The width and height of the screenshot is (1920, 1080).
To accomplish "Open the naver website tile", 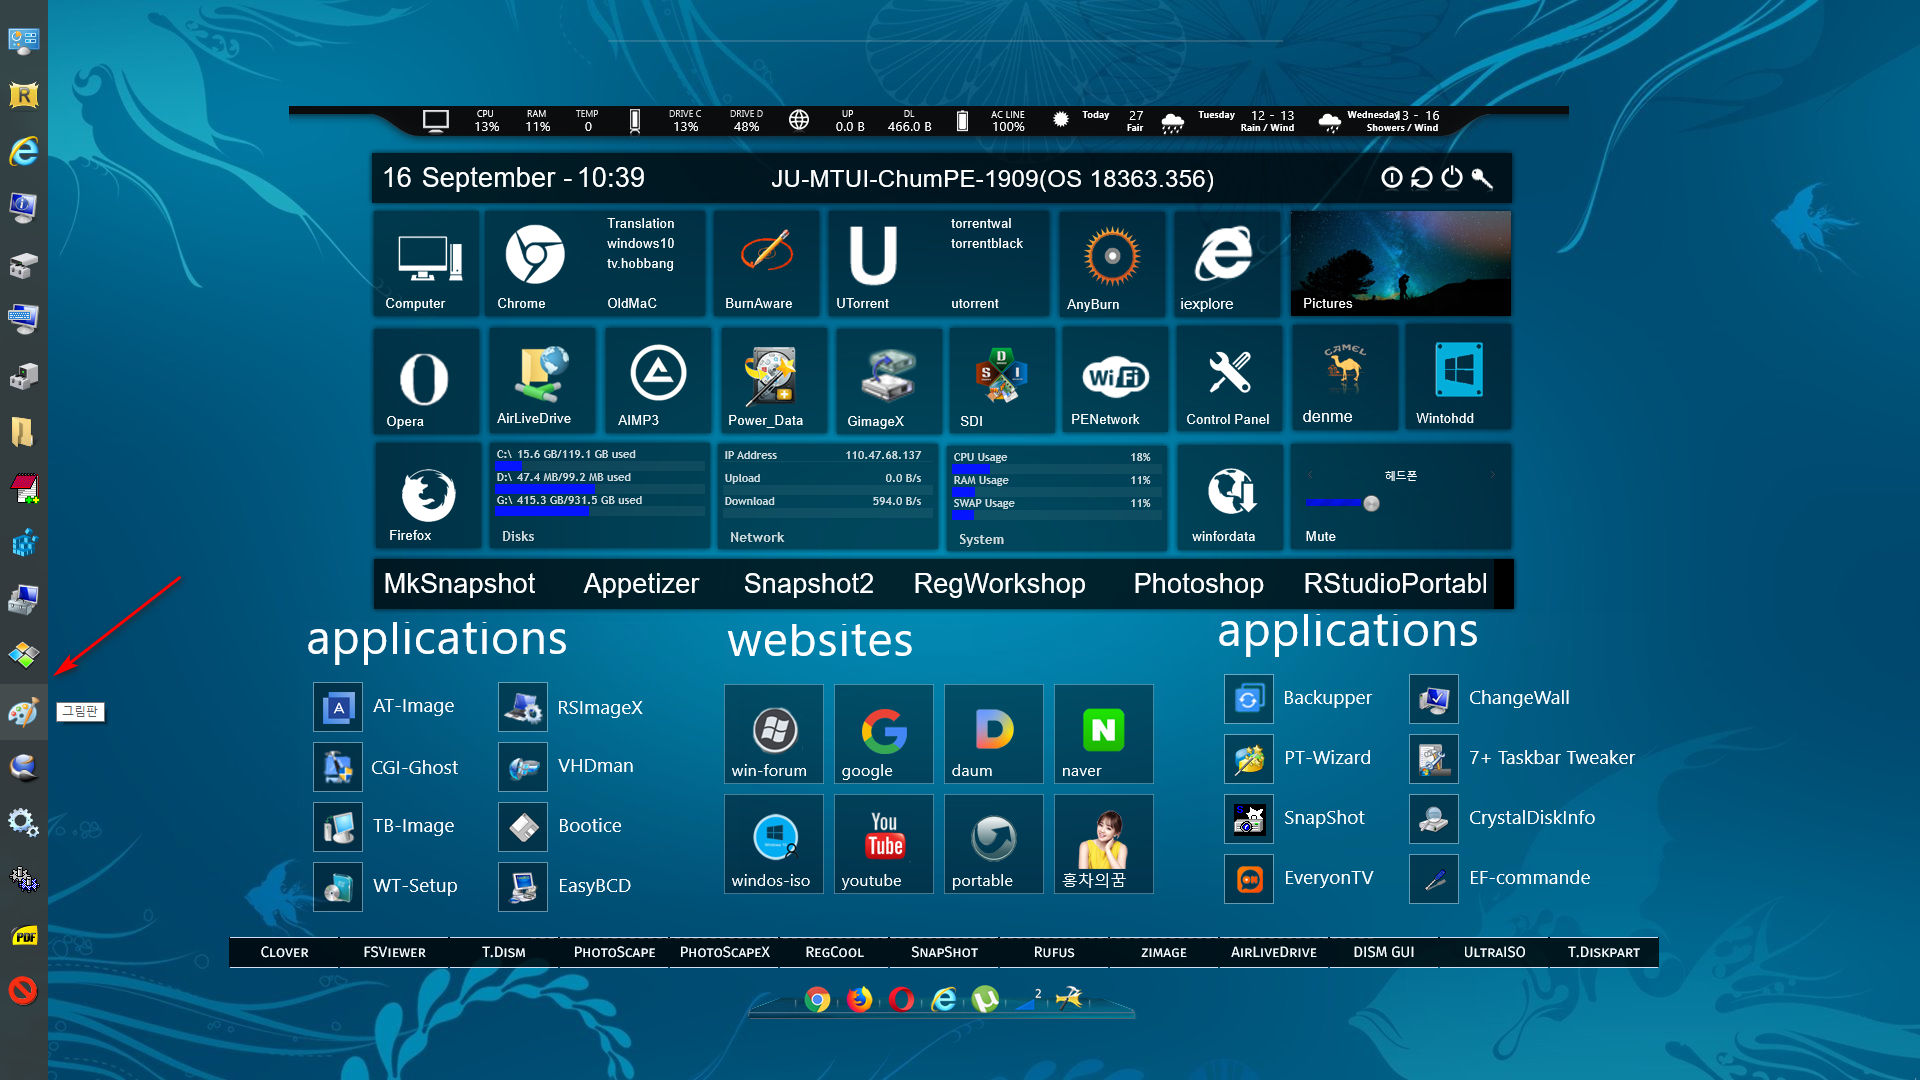I will pyautogui.click(x=1103, y=734).
